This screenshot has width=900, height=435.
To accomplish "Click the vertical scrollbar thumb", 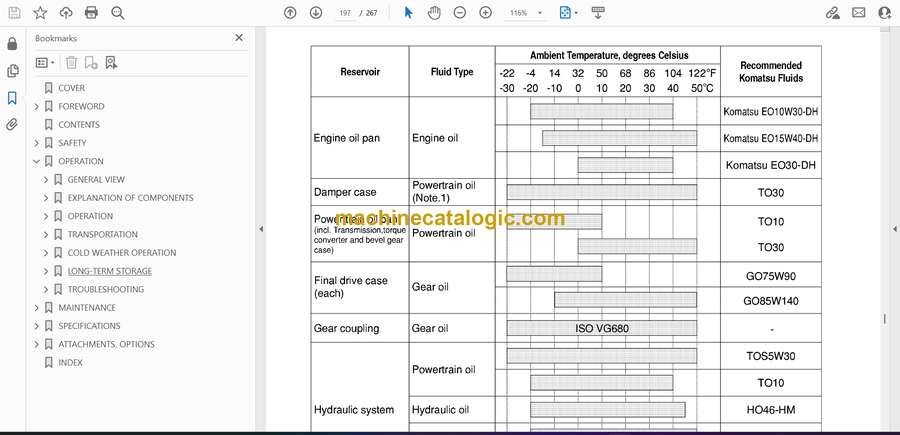I will (885, 319).
